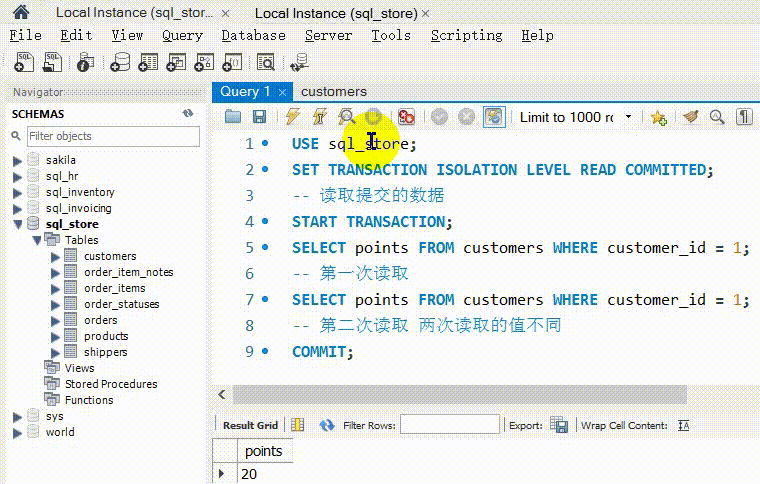760x484 pixels.
Task: Select the Functions folder
Action: tap(89, 400)
